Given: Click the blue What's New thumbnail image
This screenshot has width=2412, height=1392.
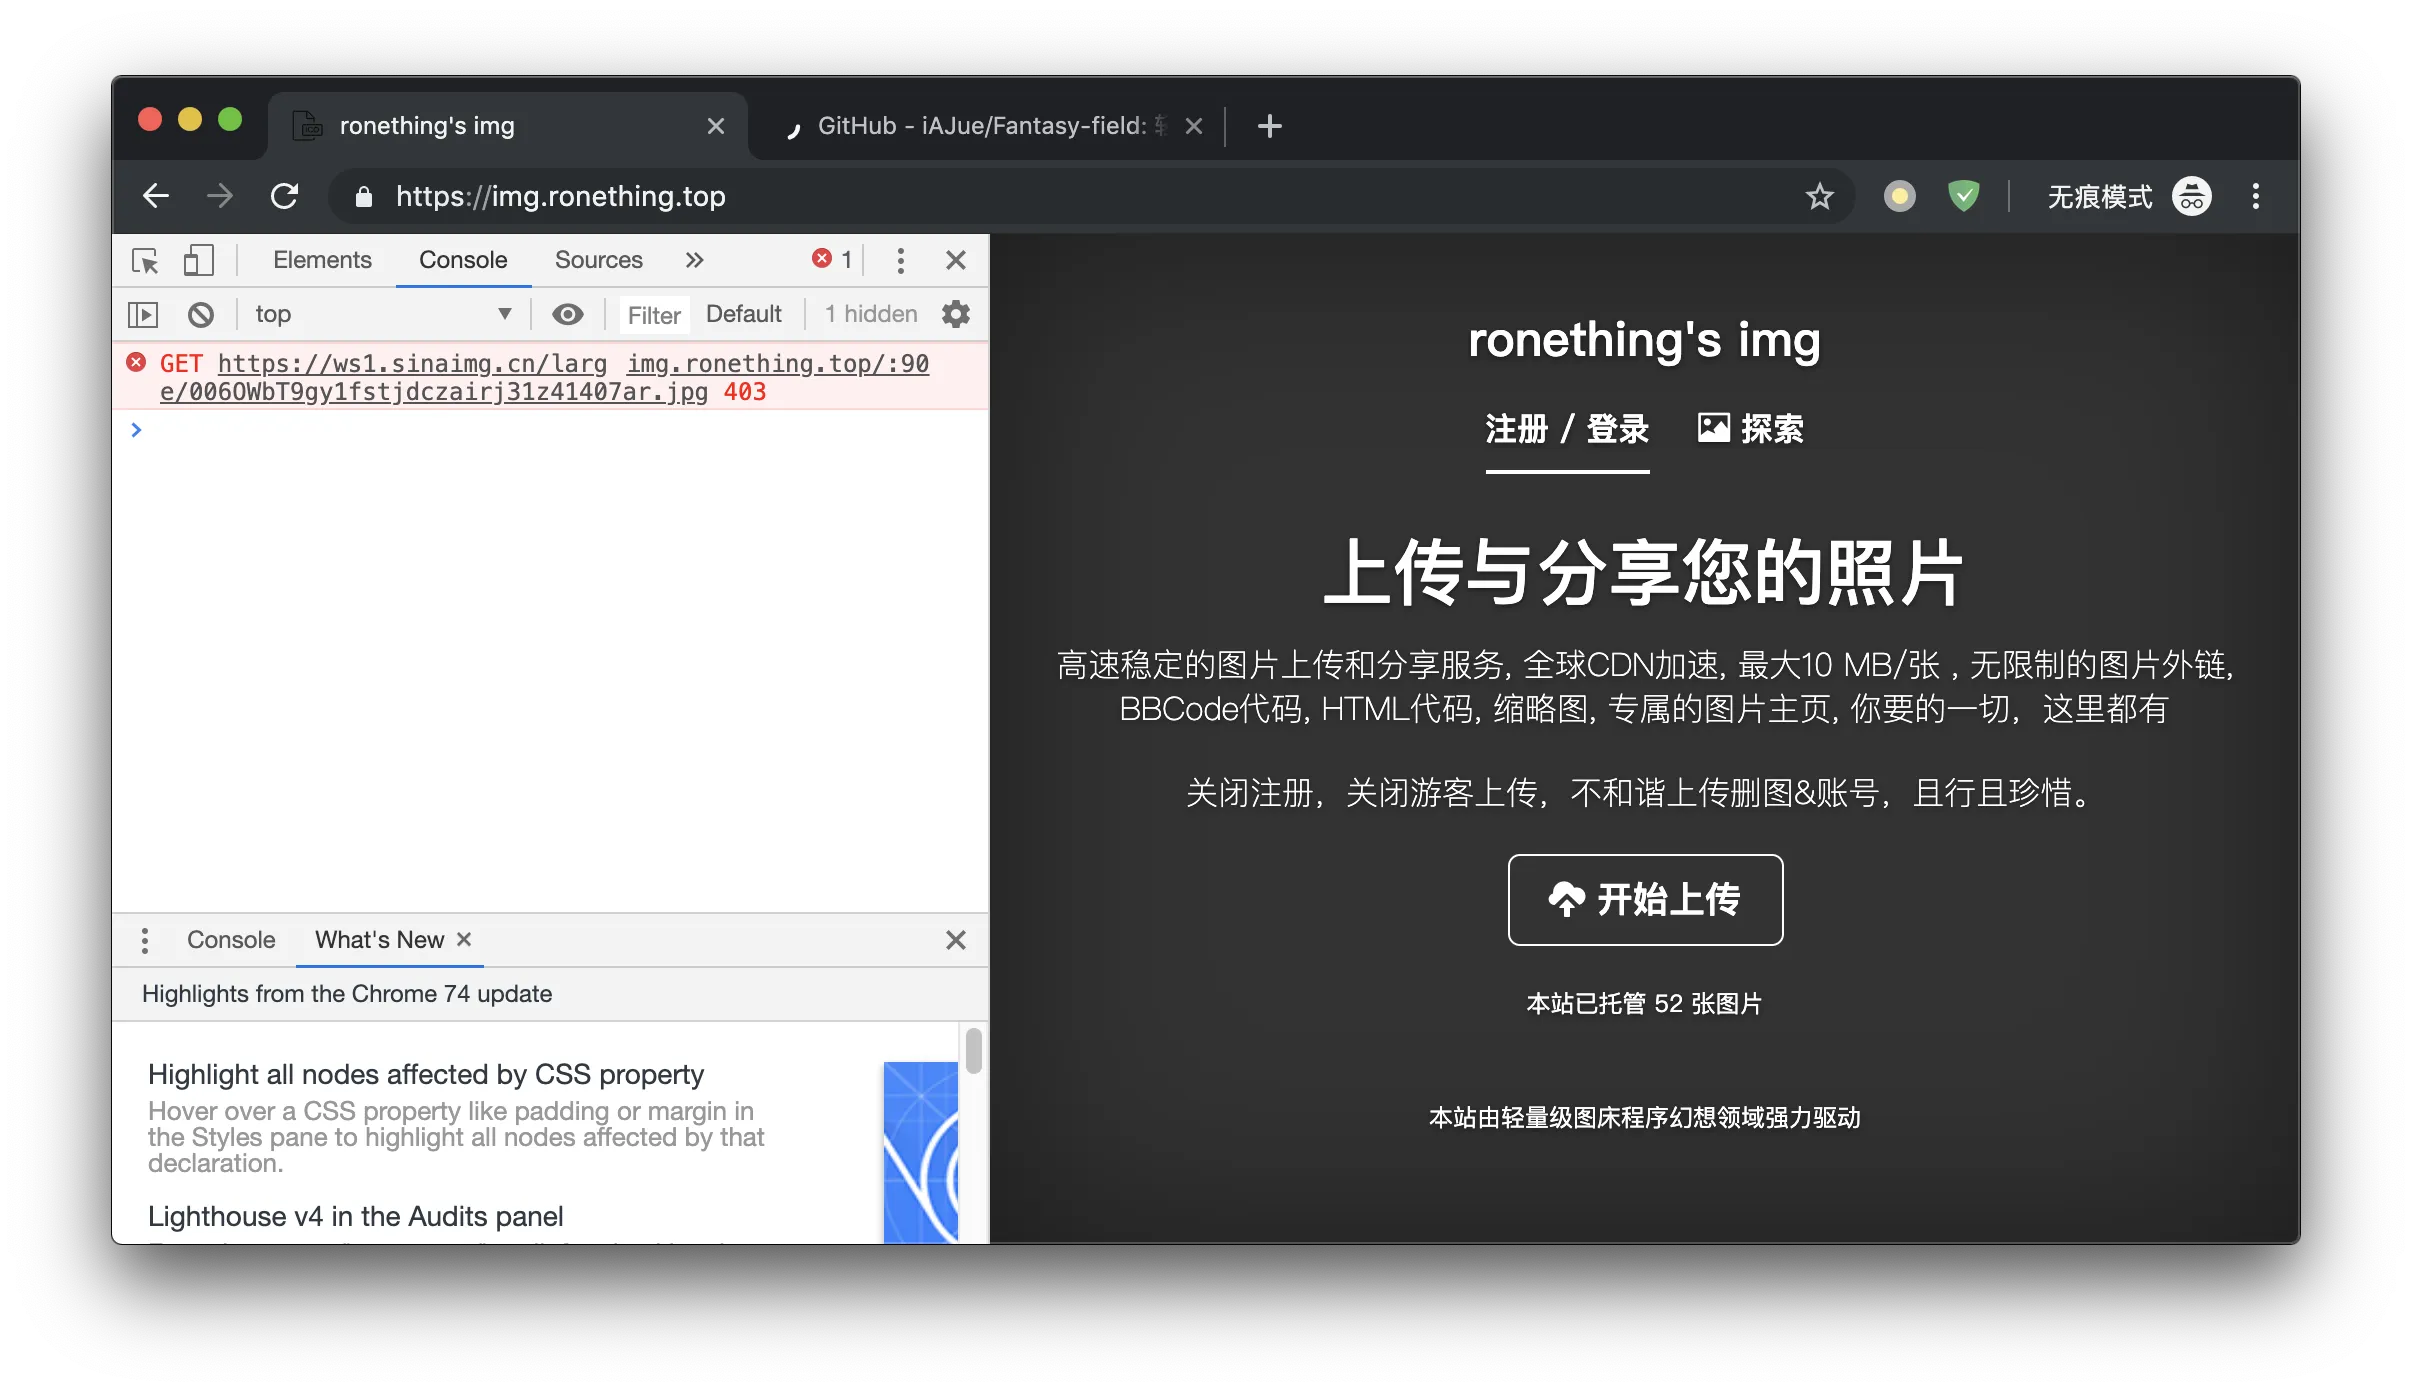Looking at the screenshot, I should tap(920, 1152).
